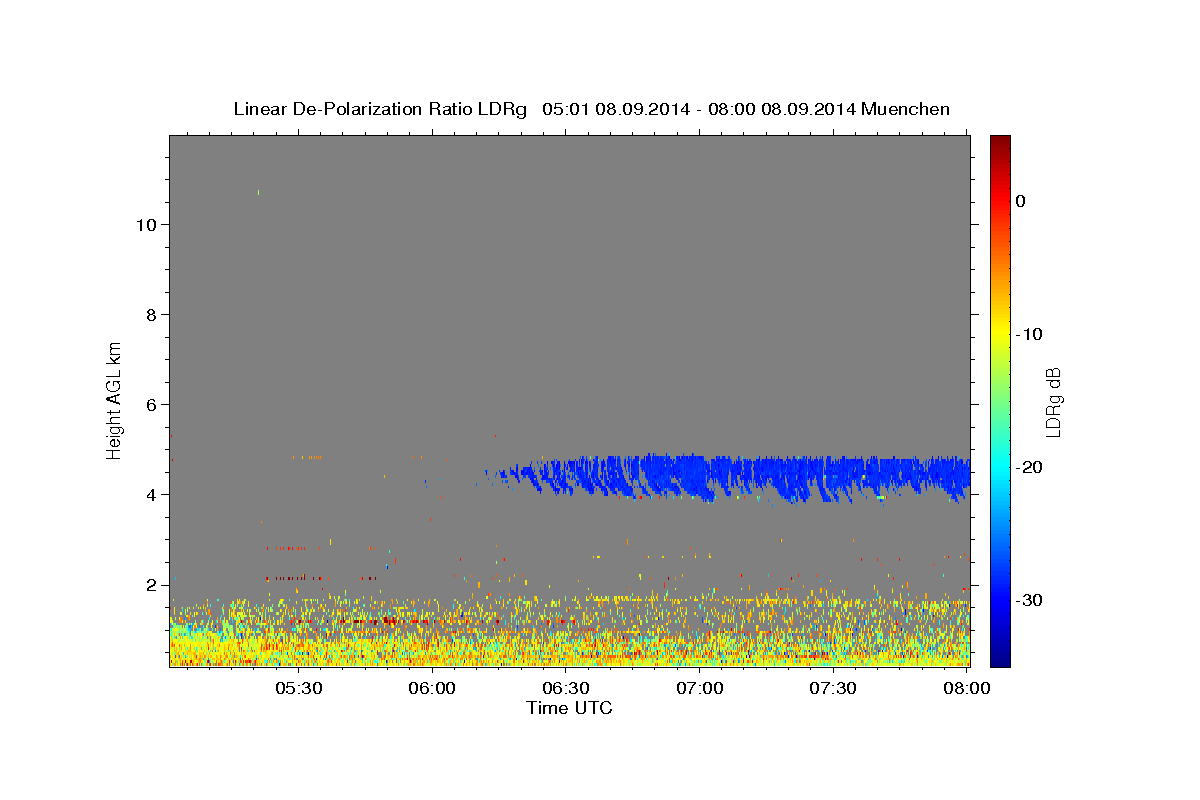This screenshot has width=1200, height=800.
Task: Click the 'Time UTC' x-axis label
Action: (x=569, y=708)
